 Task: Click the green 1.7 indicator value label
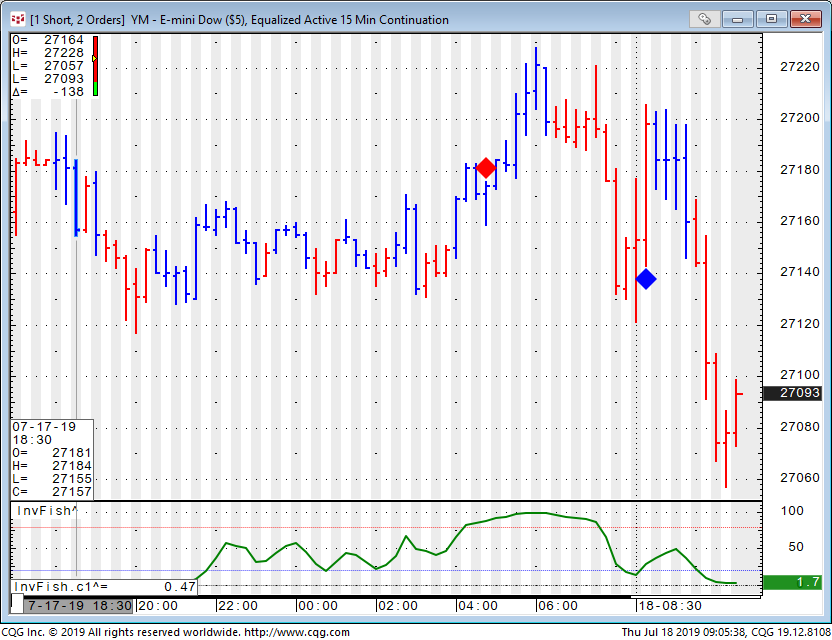(792, 582)
